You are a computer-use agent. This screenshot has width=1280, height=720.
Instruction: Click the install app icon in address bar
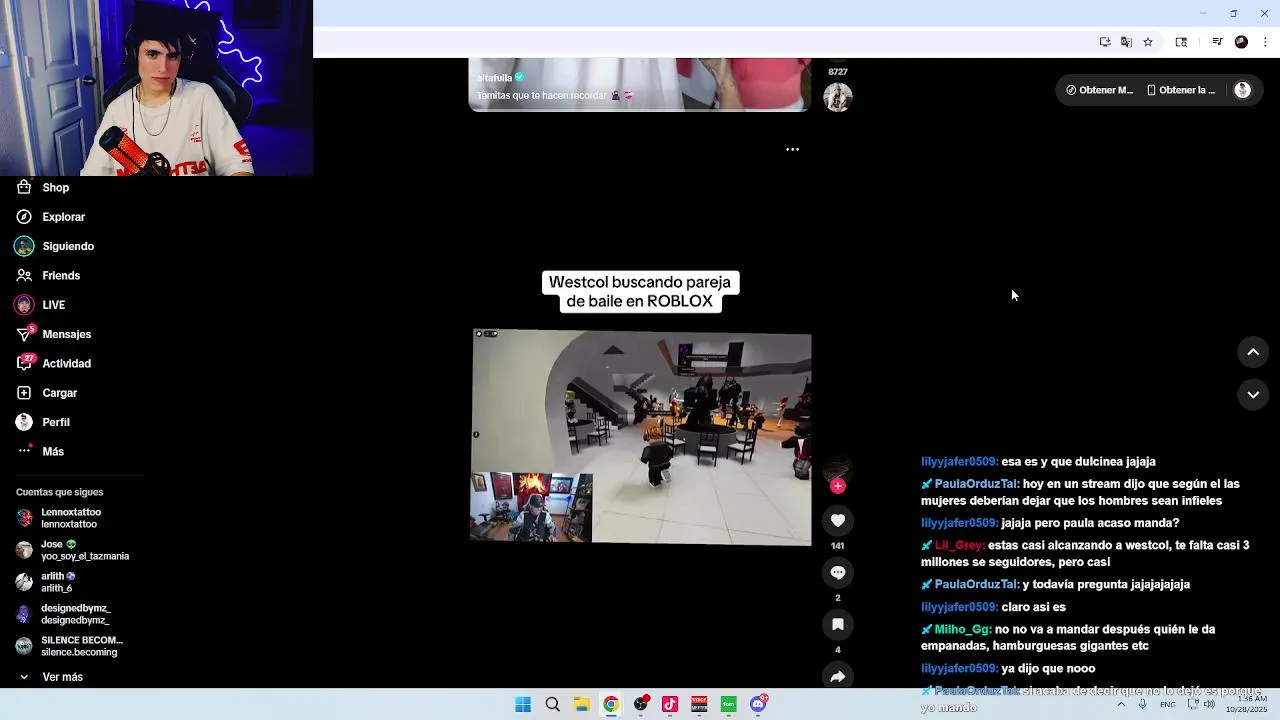click(1105, 42)
